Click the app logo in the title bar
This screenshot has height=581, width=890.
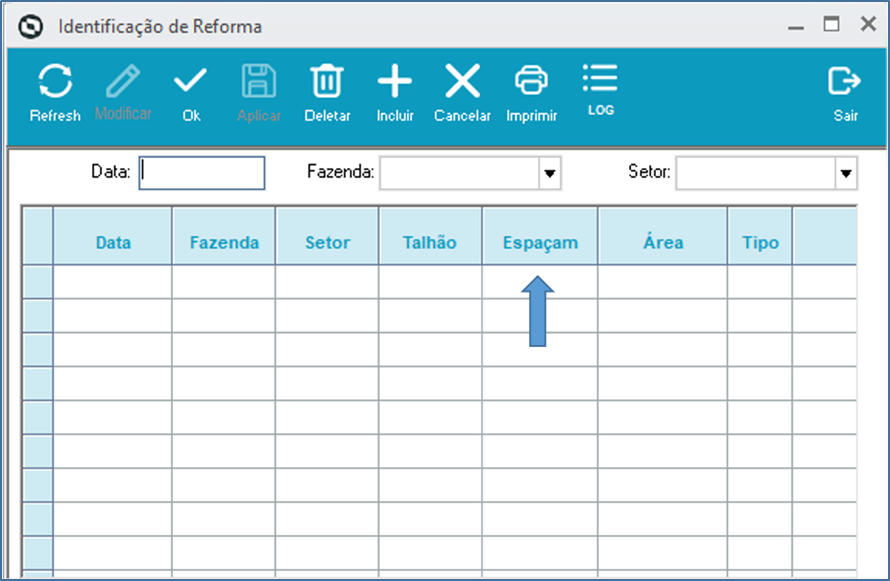pos(30,27)
